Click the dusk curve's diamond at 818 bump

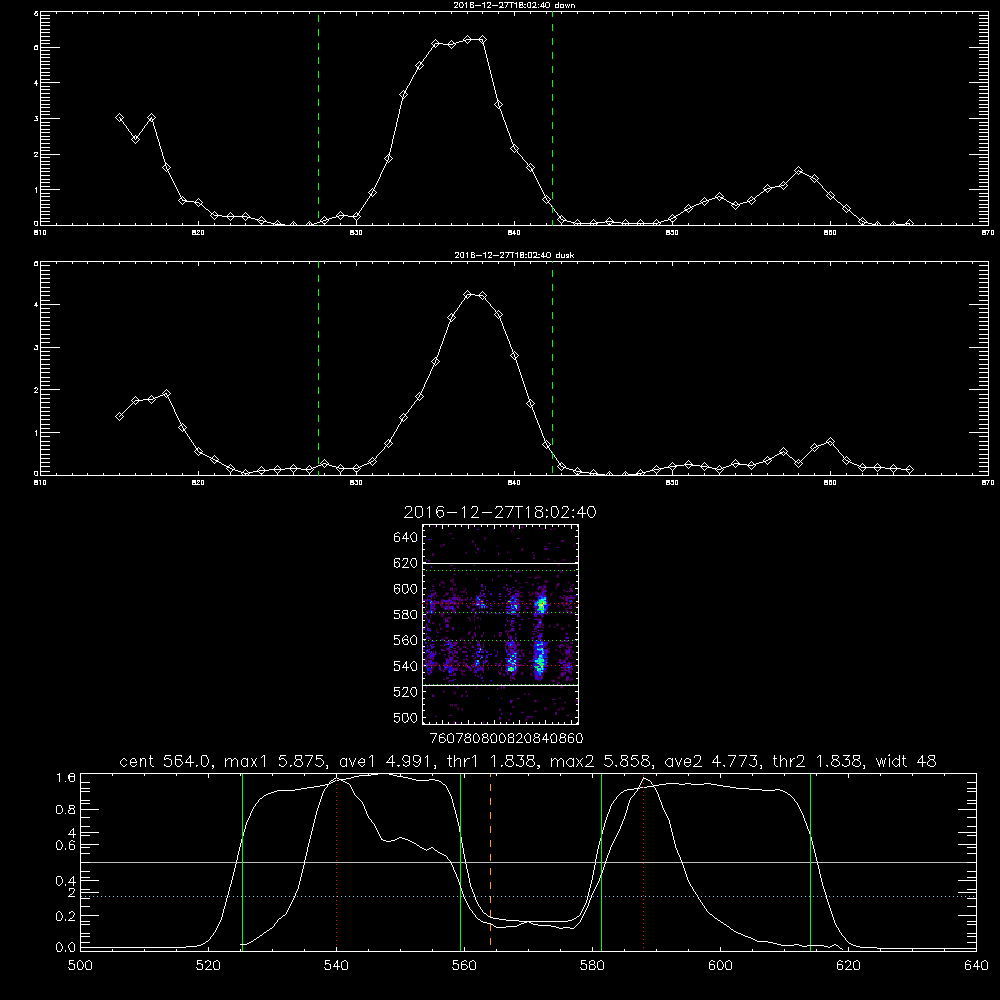tap(166, 393)
